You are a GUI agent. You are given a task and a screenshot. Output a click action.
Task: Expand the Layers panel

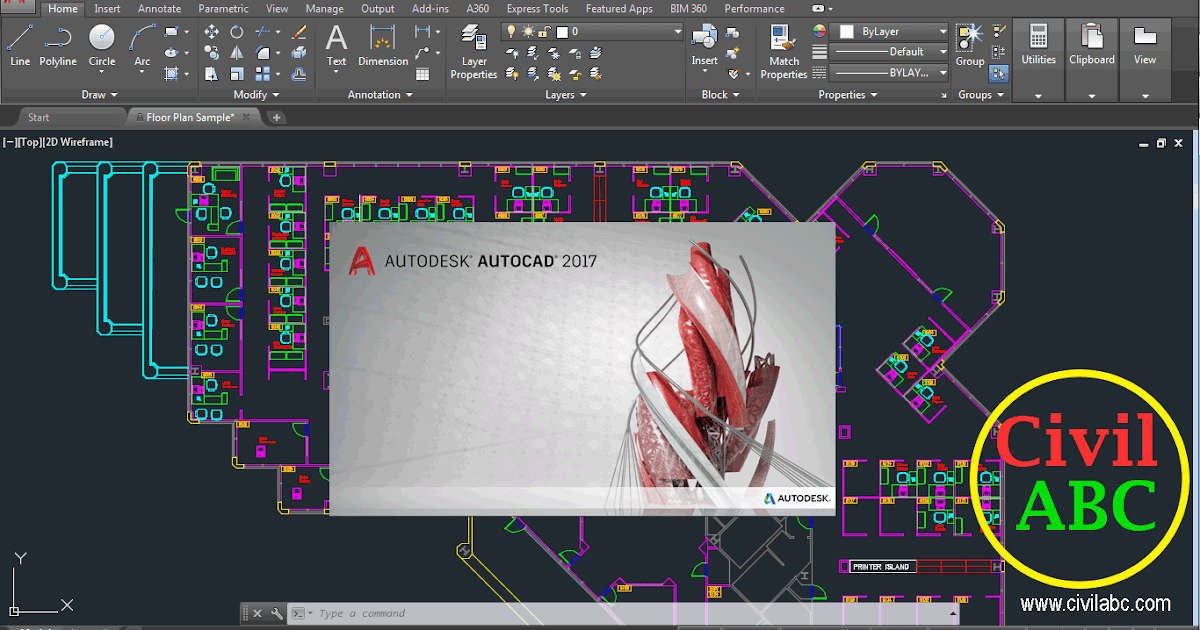point(566,95)
